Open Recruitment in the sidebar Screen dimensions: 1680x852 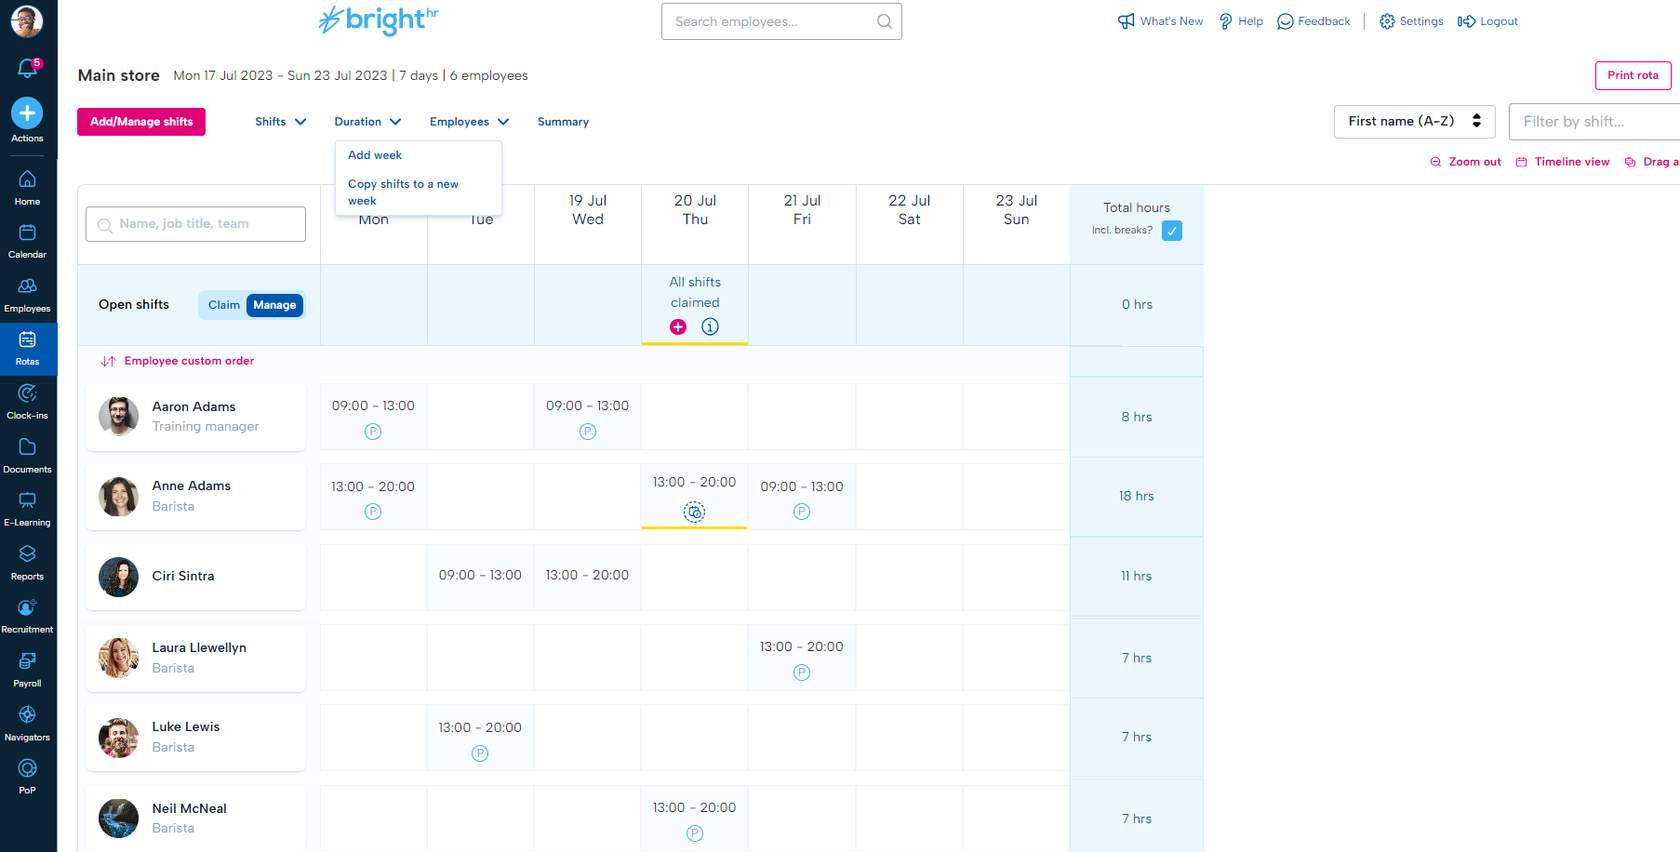click(27, 615)
